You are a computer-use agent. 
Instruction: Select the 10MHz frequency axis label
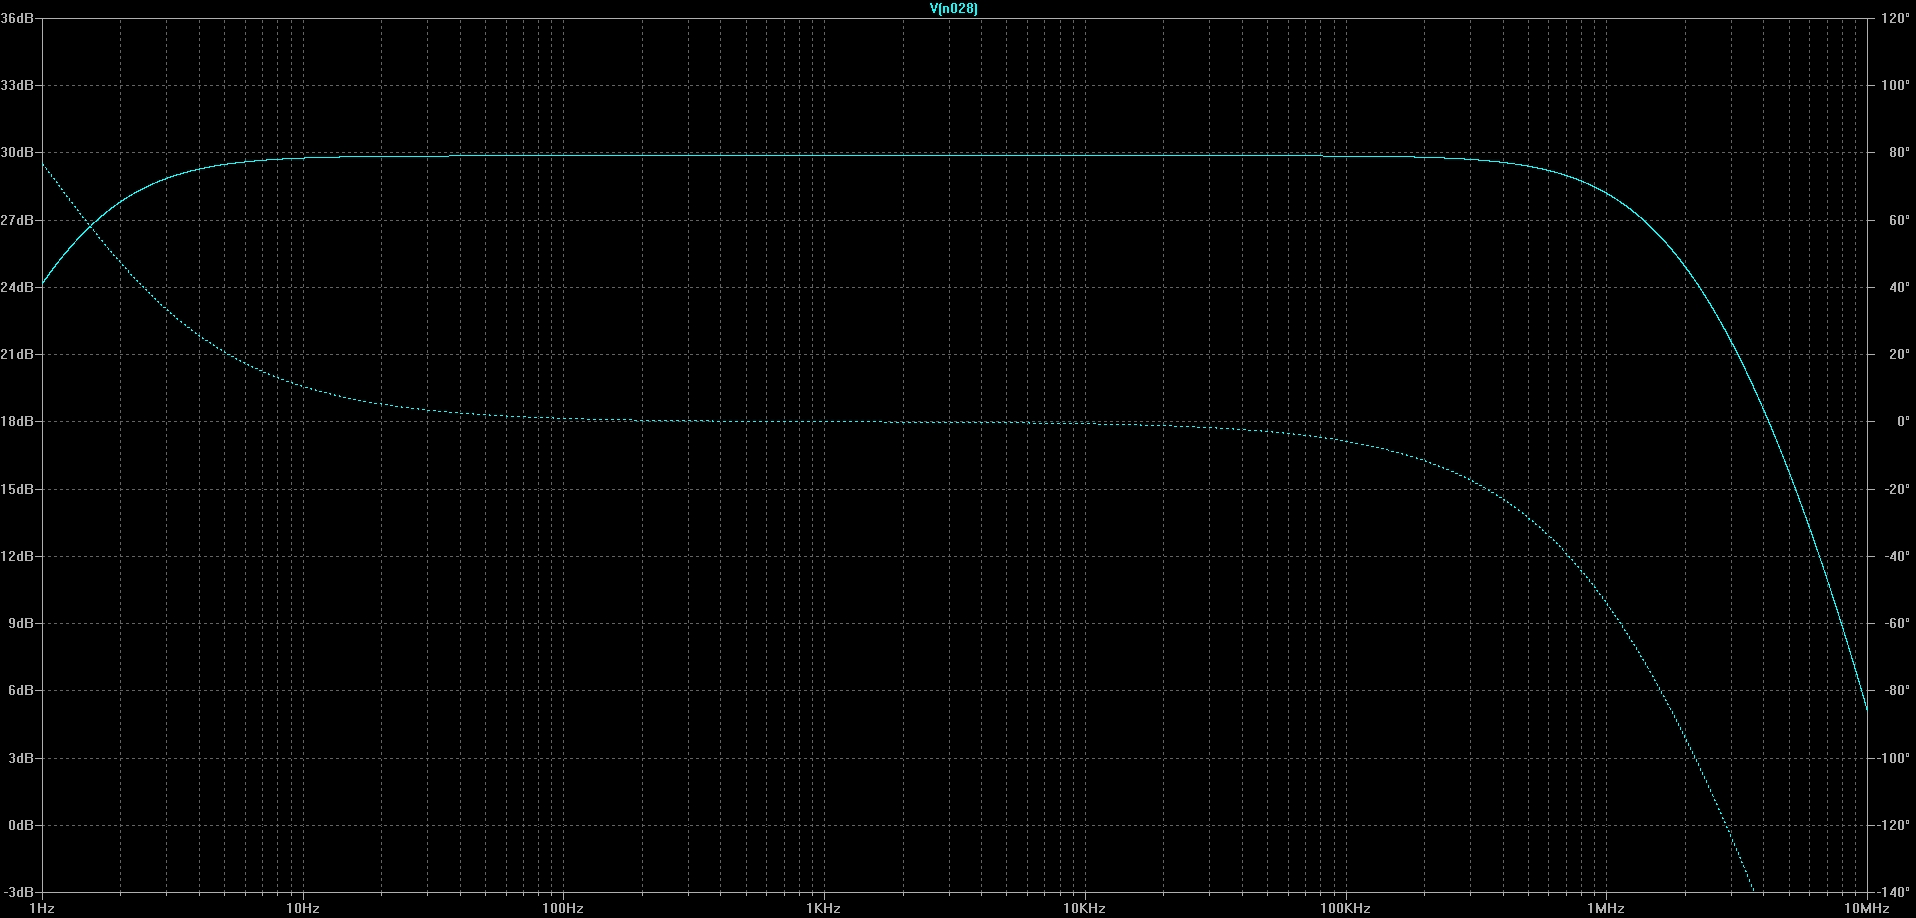point(1868,908)
